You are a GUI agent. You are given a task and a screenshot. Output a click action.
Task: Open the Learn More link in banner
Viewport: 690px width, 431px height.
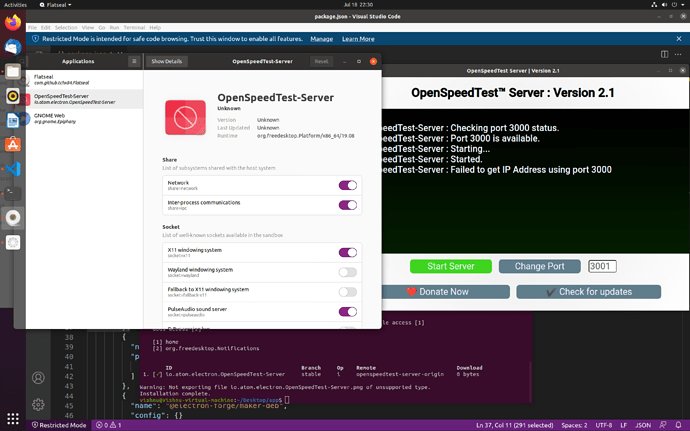click(358, 39)
